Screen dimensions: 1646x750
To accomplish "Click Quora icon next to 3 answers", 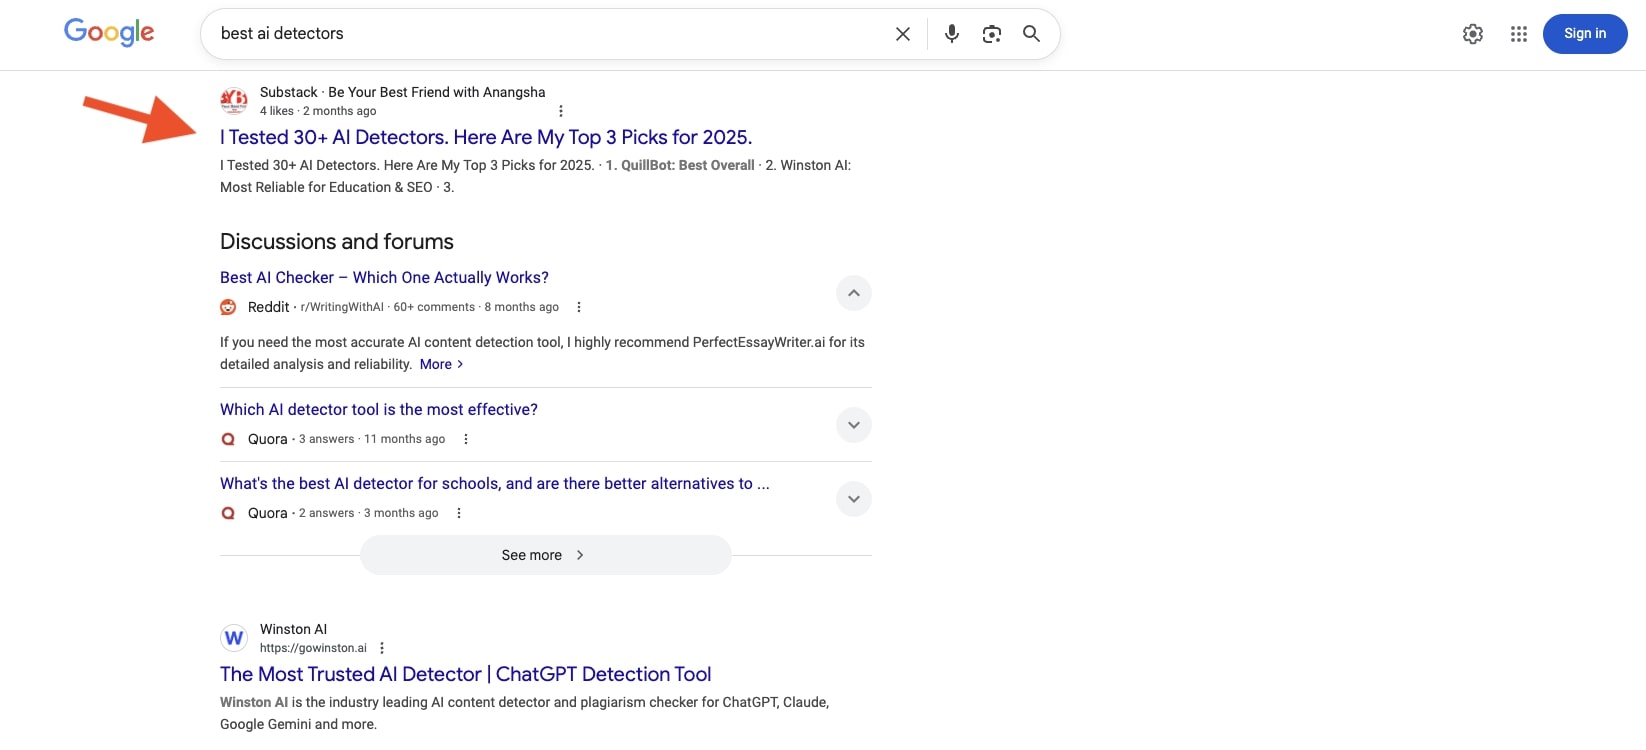I will (228, 439).
